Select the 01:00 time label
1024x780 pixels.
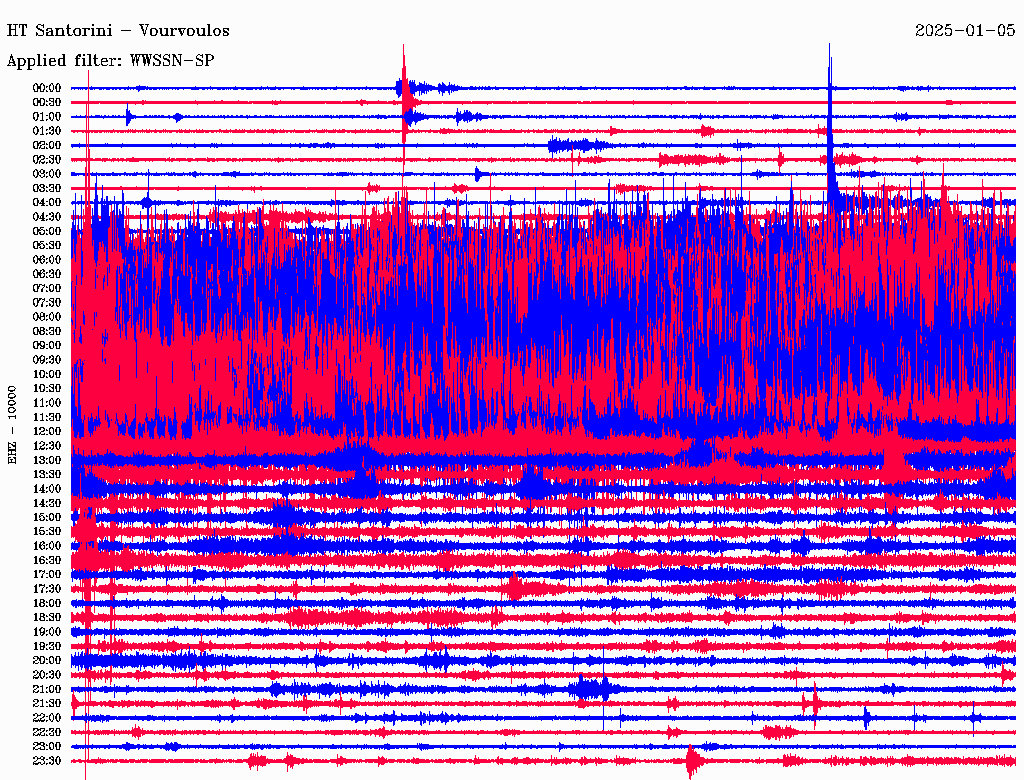click(x=47, y=117)
